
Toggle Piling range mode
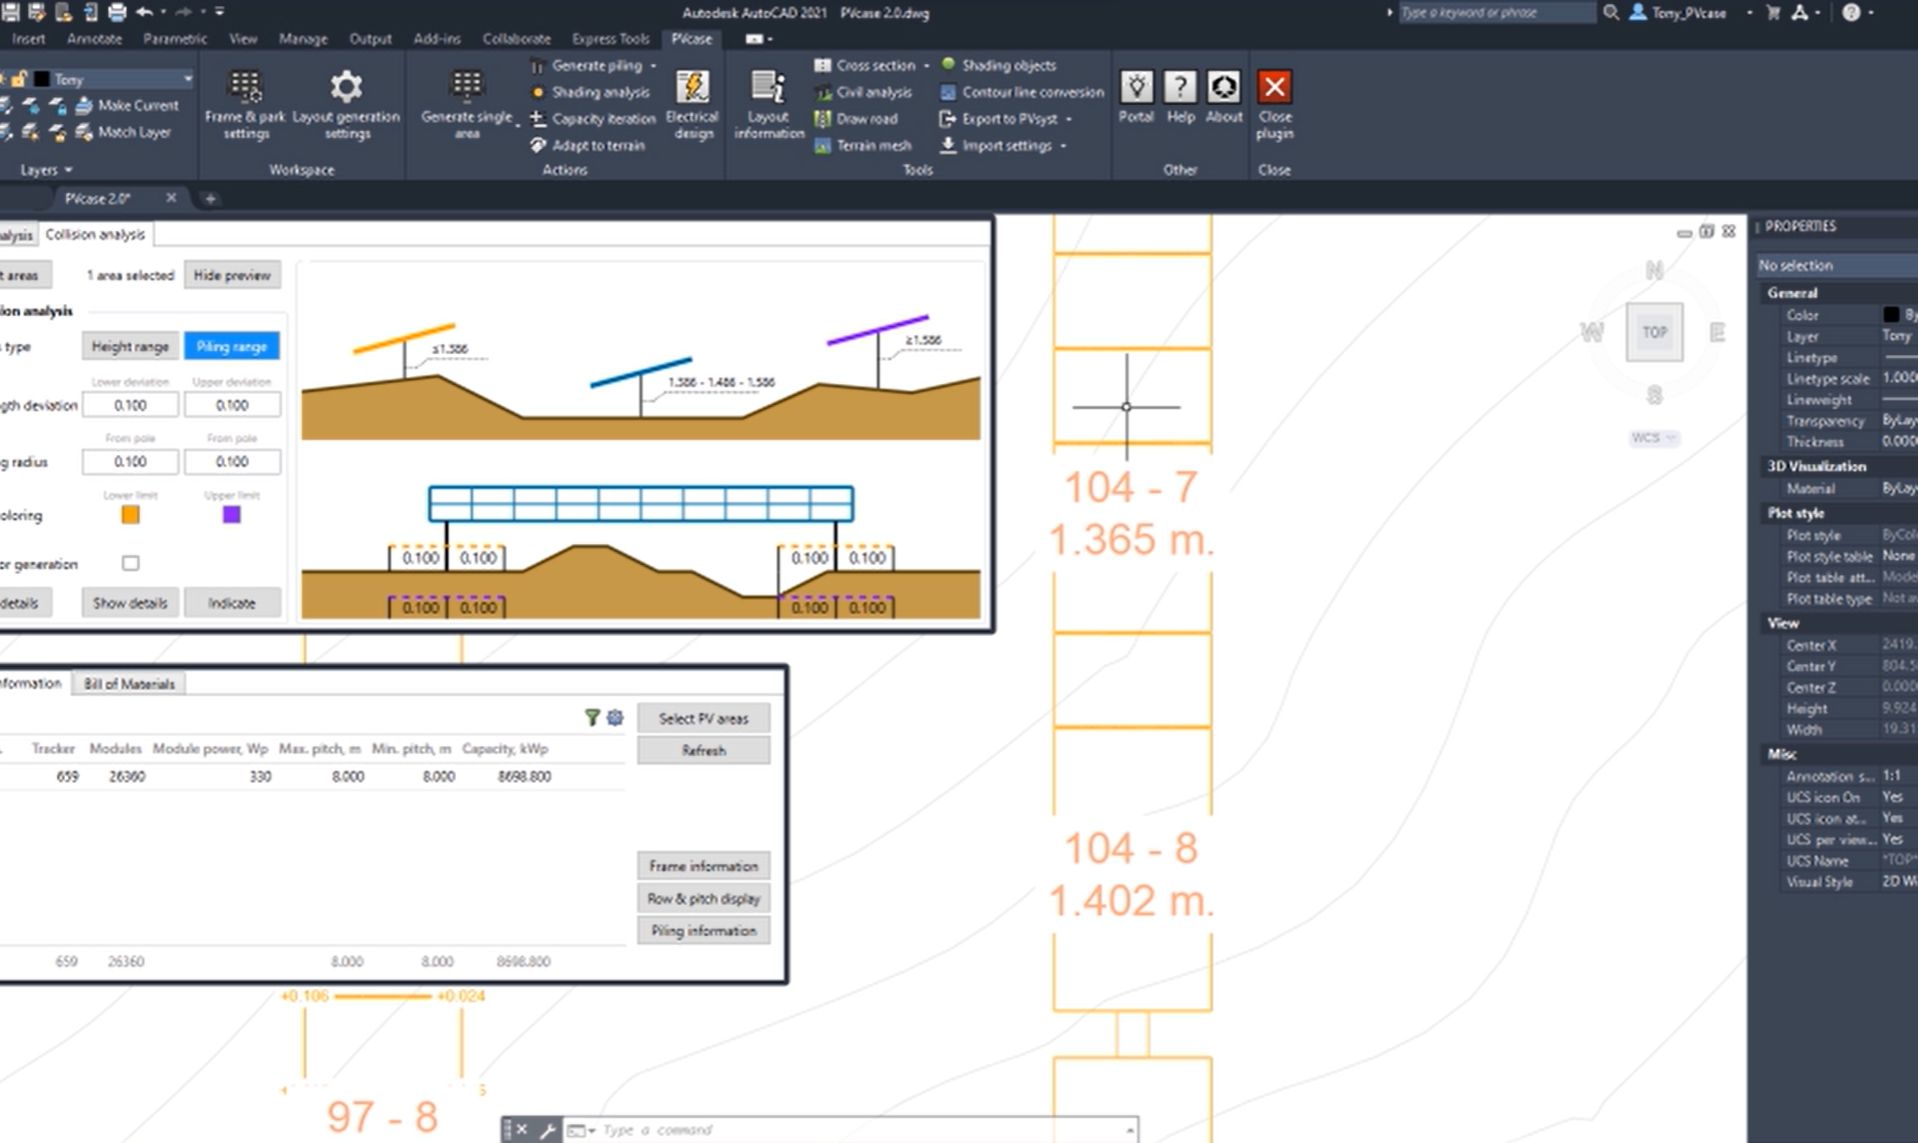click(231, 345)
